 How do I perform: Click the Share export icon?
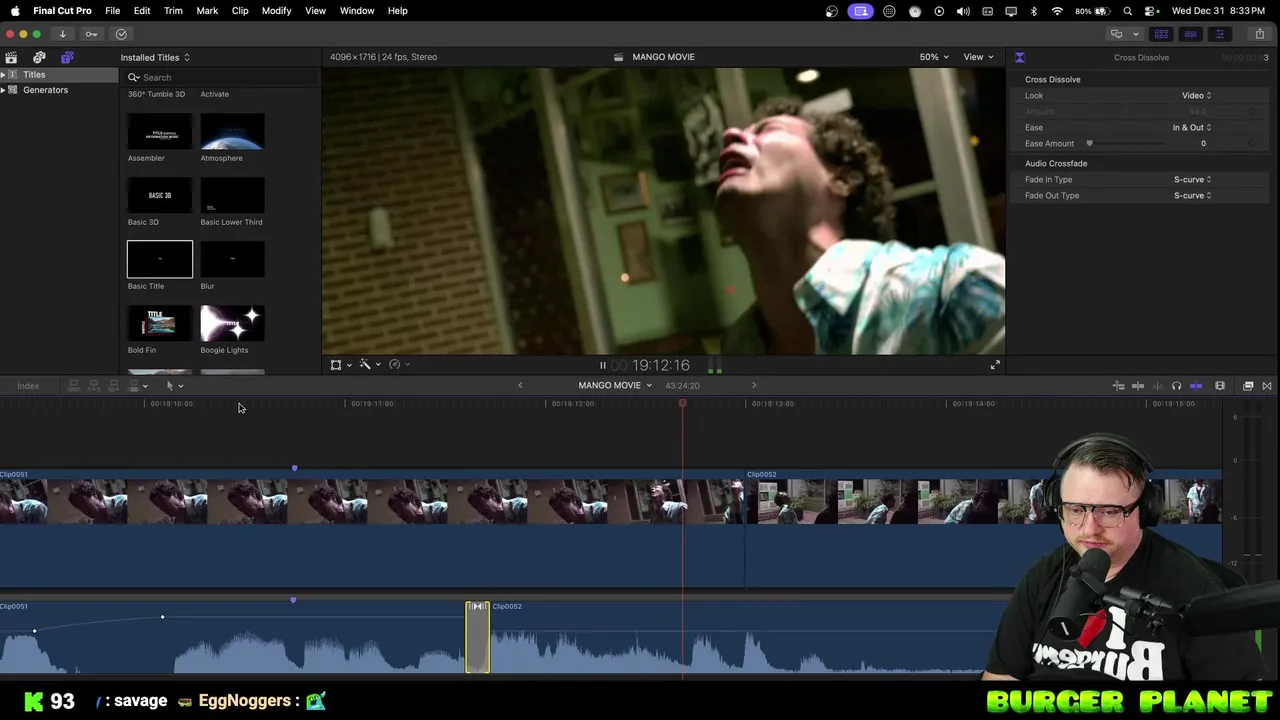pos(1260,34)
